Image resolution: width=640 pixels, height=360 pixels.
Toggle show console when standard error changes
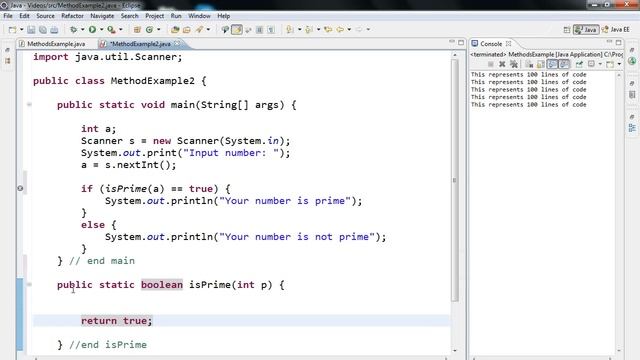point(564,64)
